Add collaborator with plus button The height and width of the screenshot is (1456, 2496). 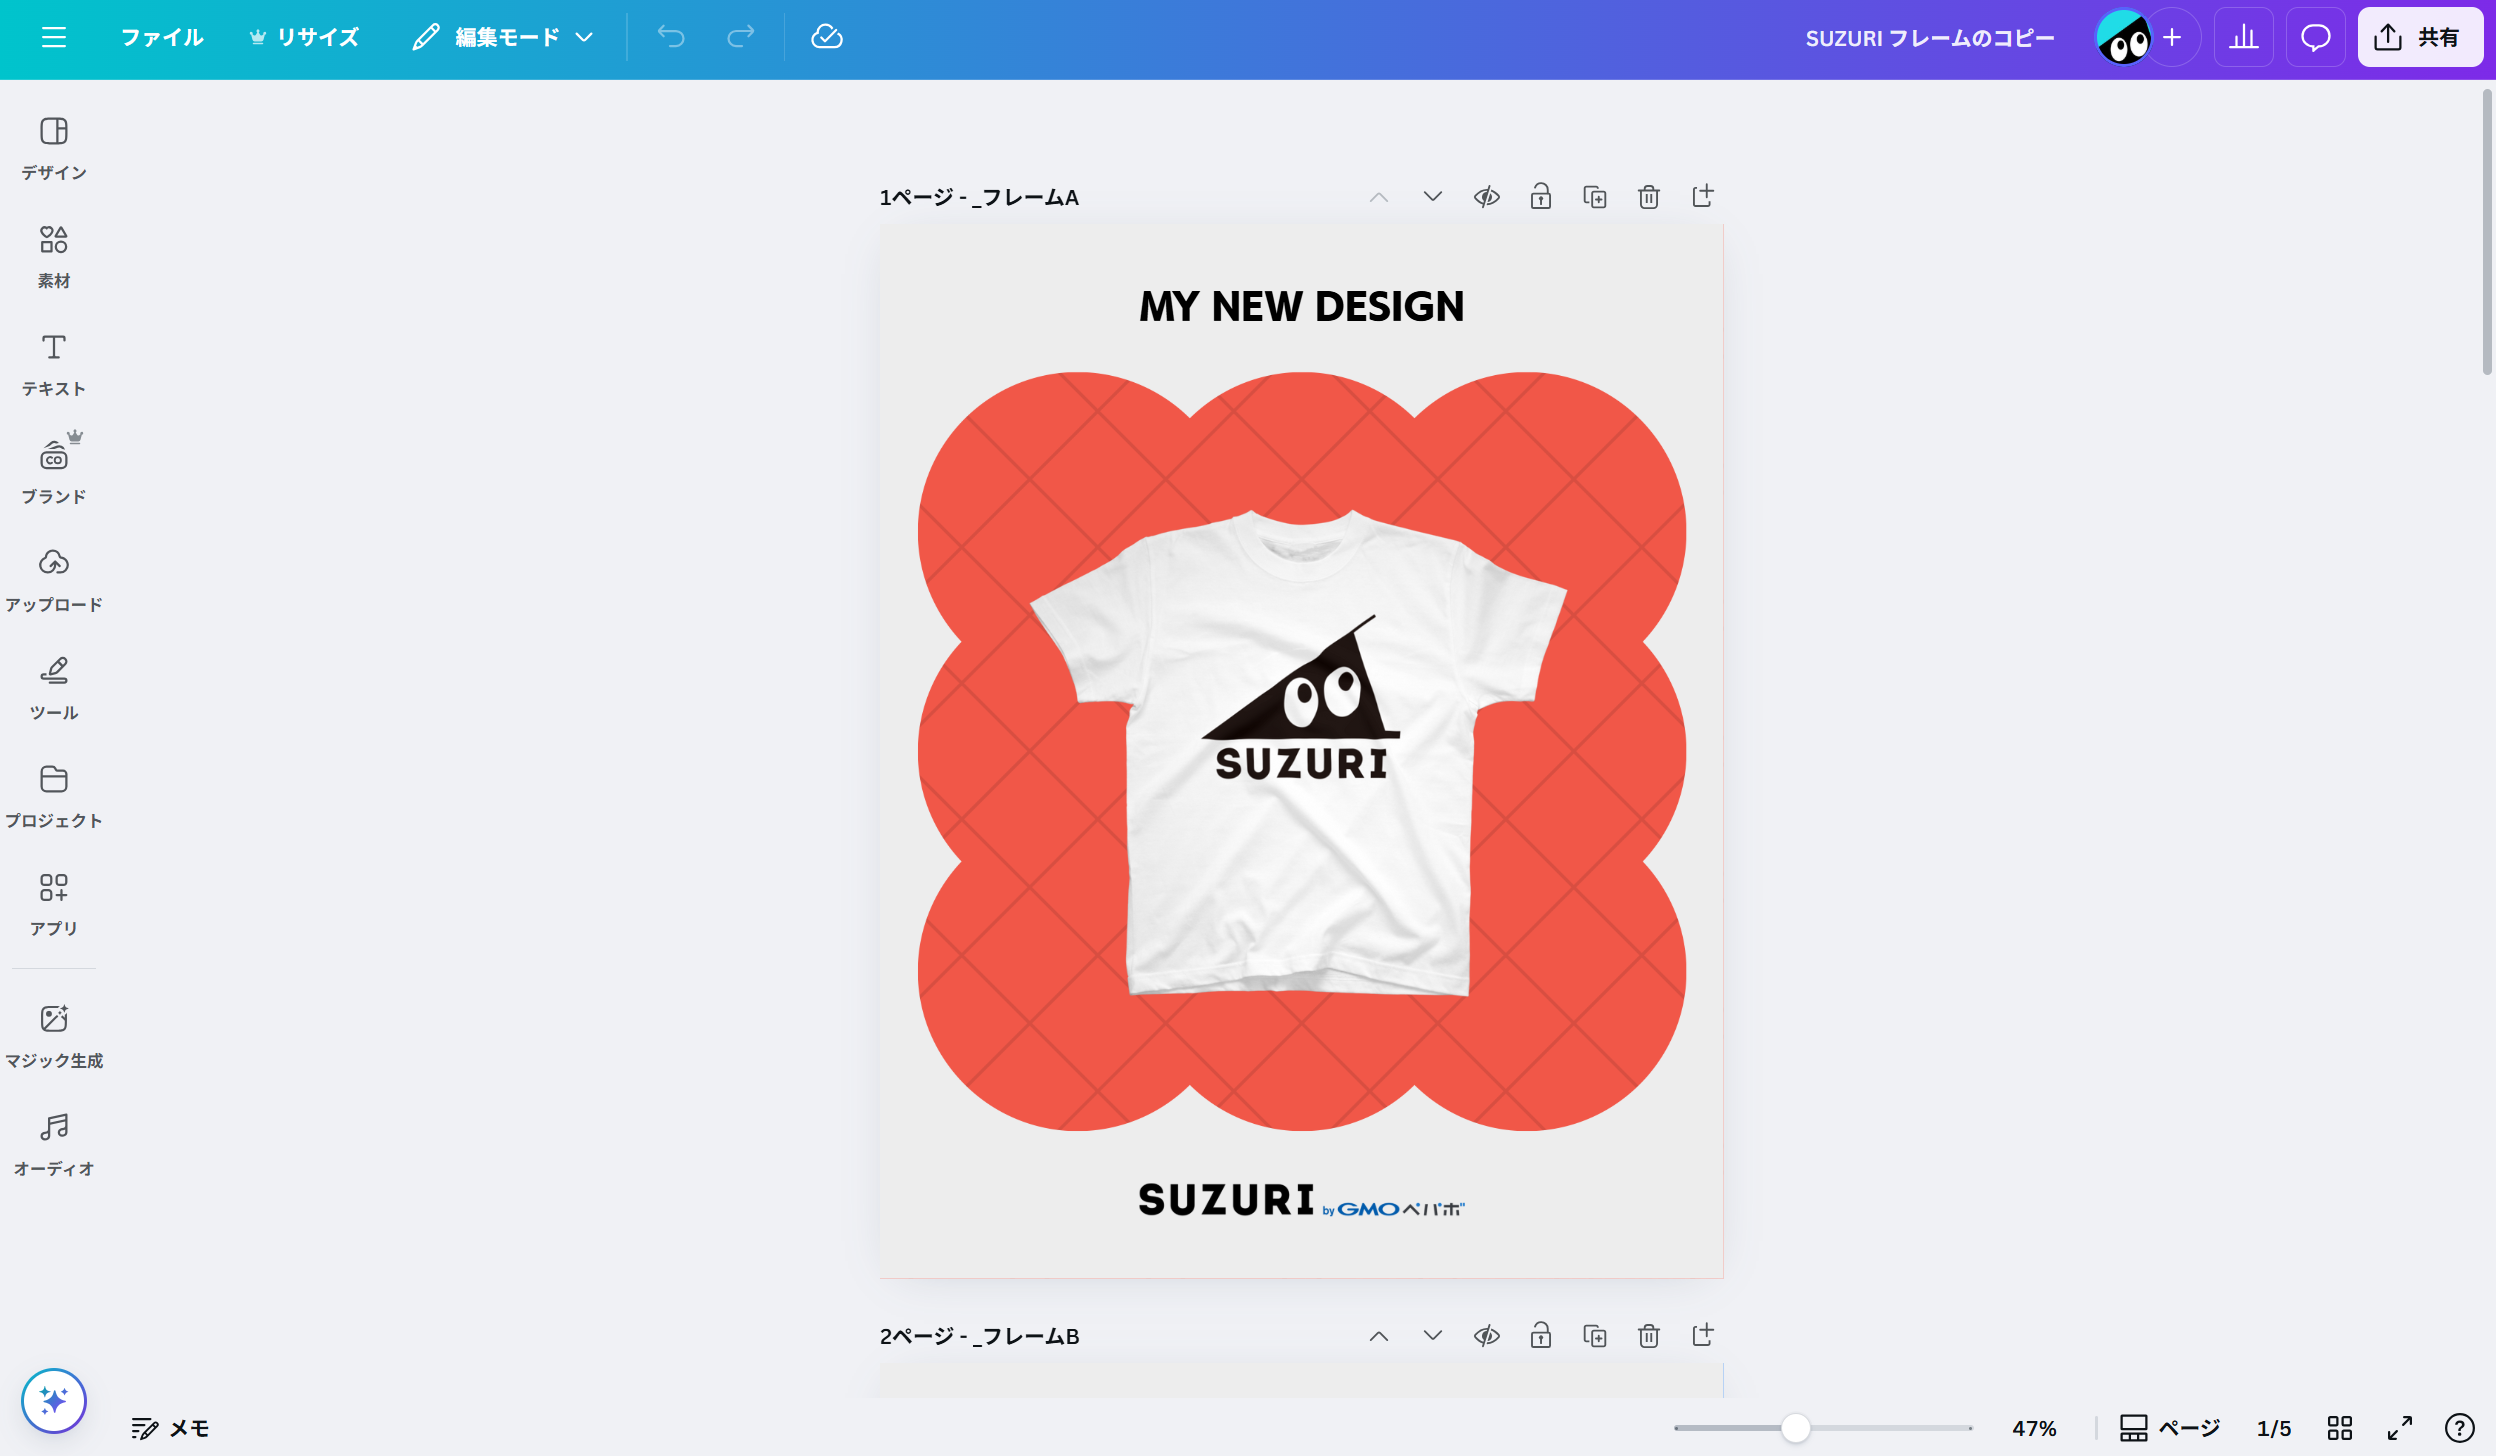[2172, 38]
